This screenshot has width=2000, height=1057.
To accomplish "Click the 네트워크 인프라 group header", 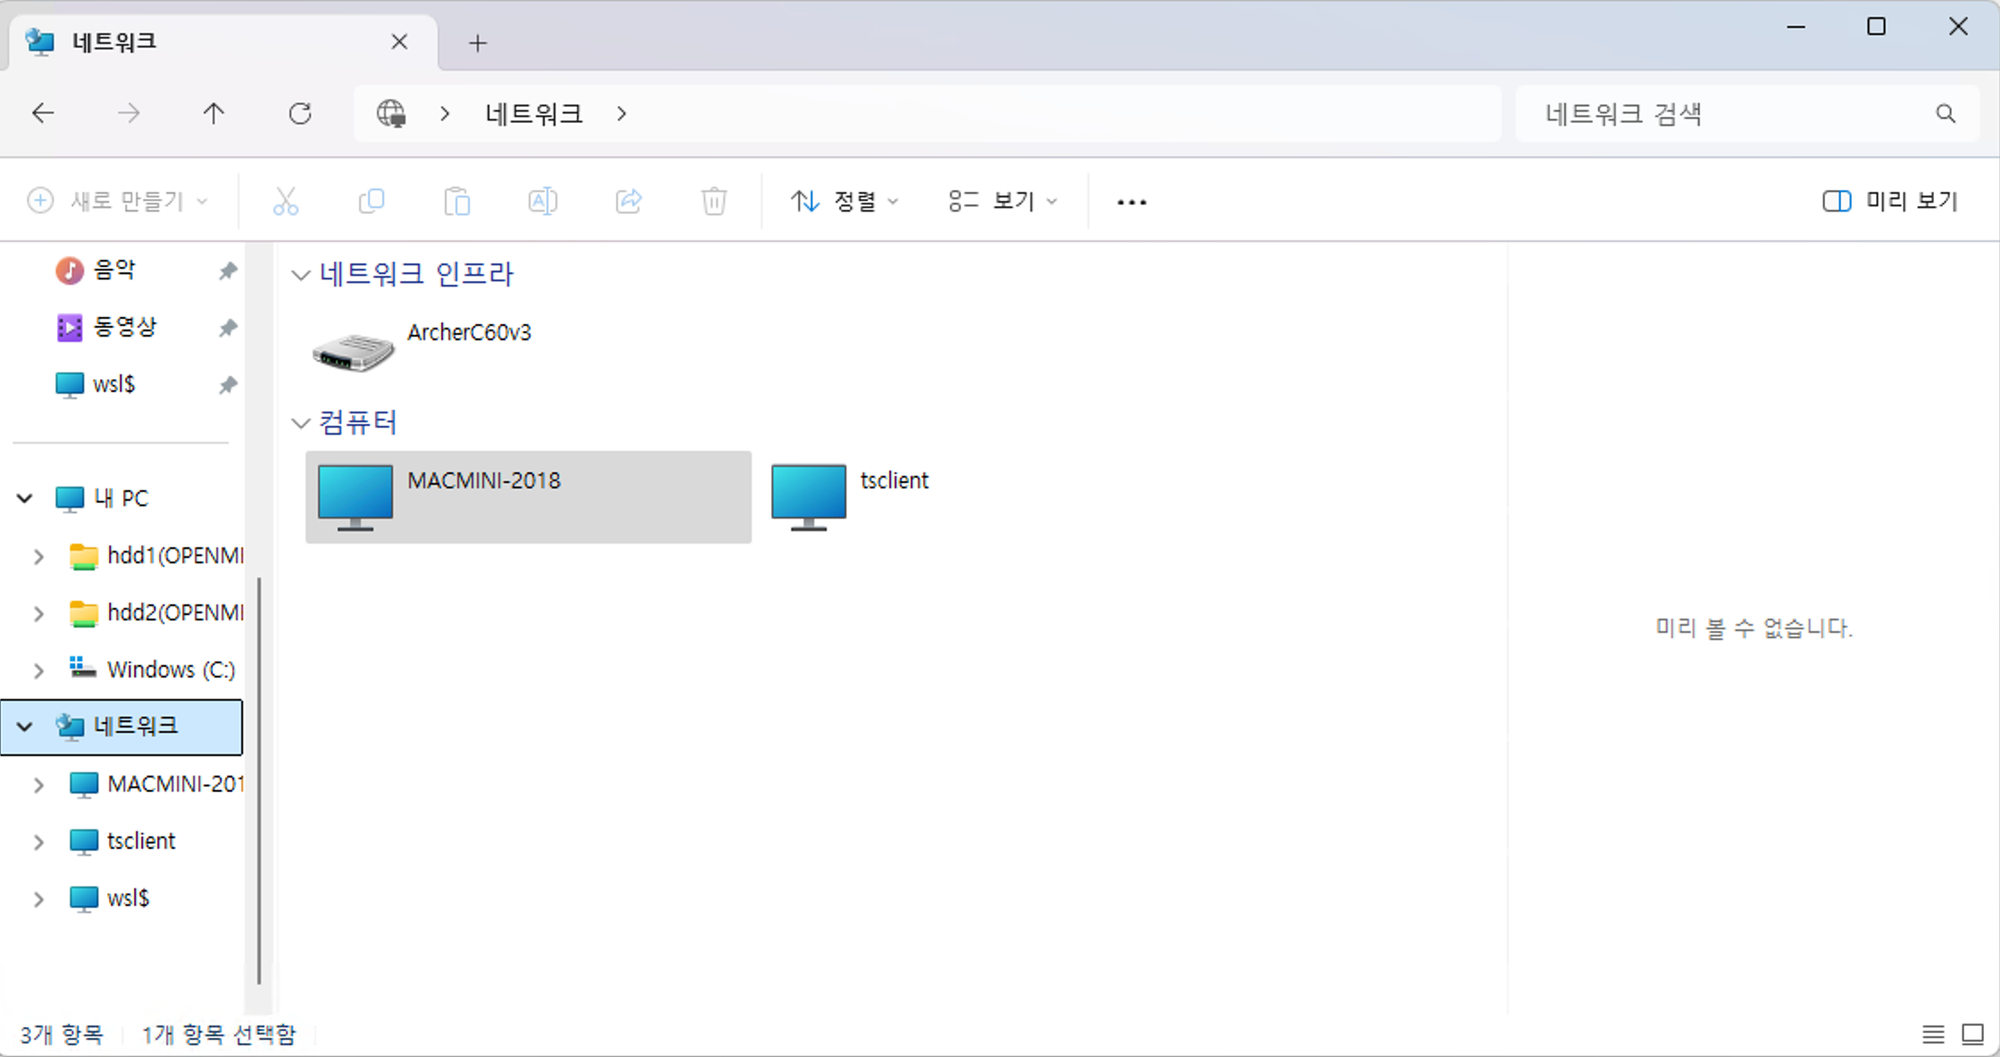I will point(416,274).
